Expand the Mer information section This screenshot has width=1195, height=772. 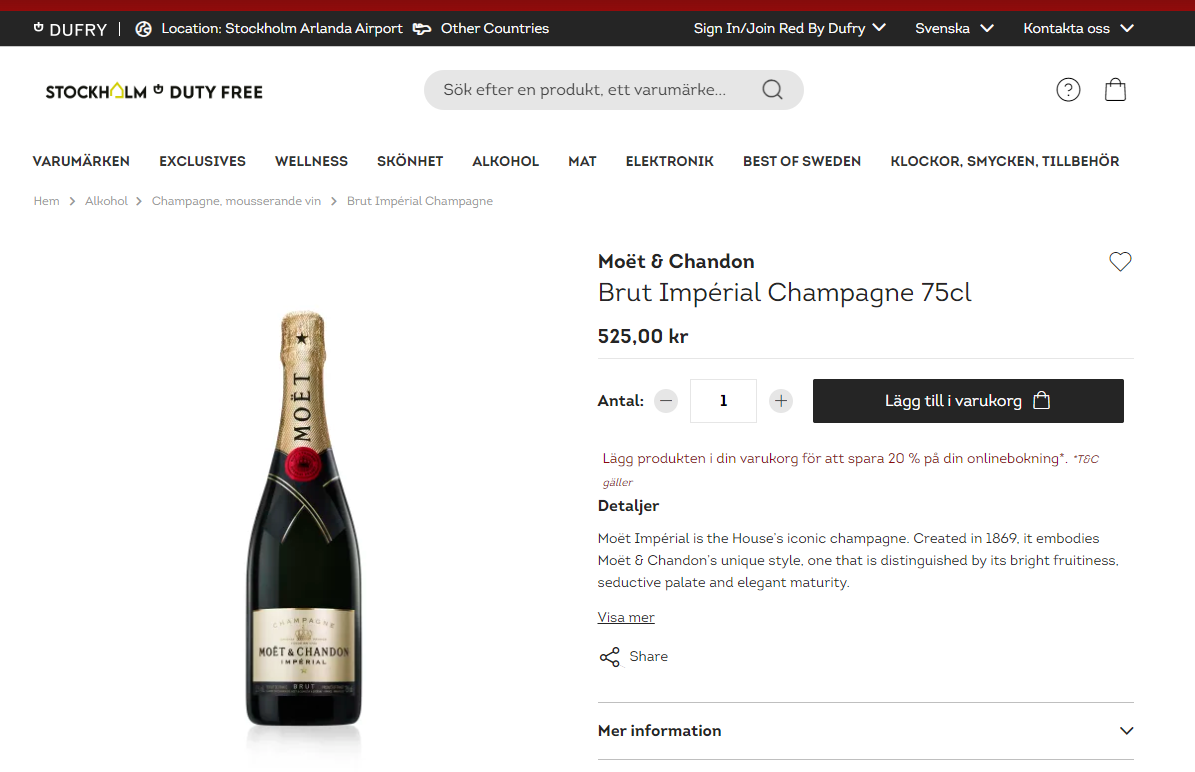point(865,731)
